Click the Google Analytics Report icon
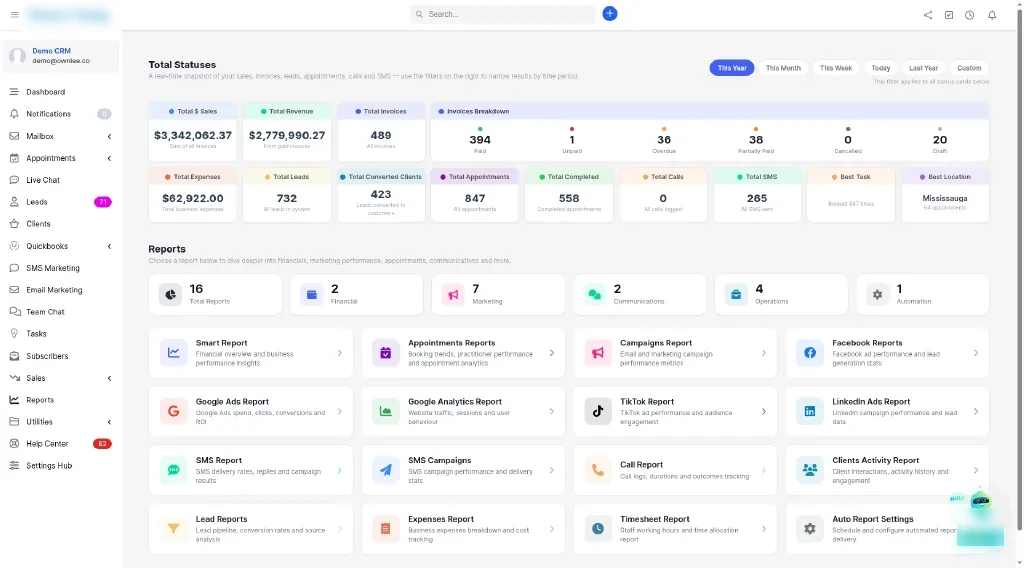Image resolution: width=1024 pixels, height=568 pixels. [386, 411]
